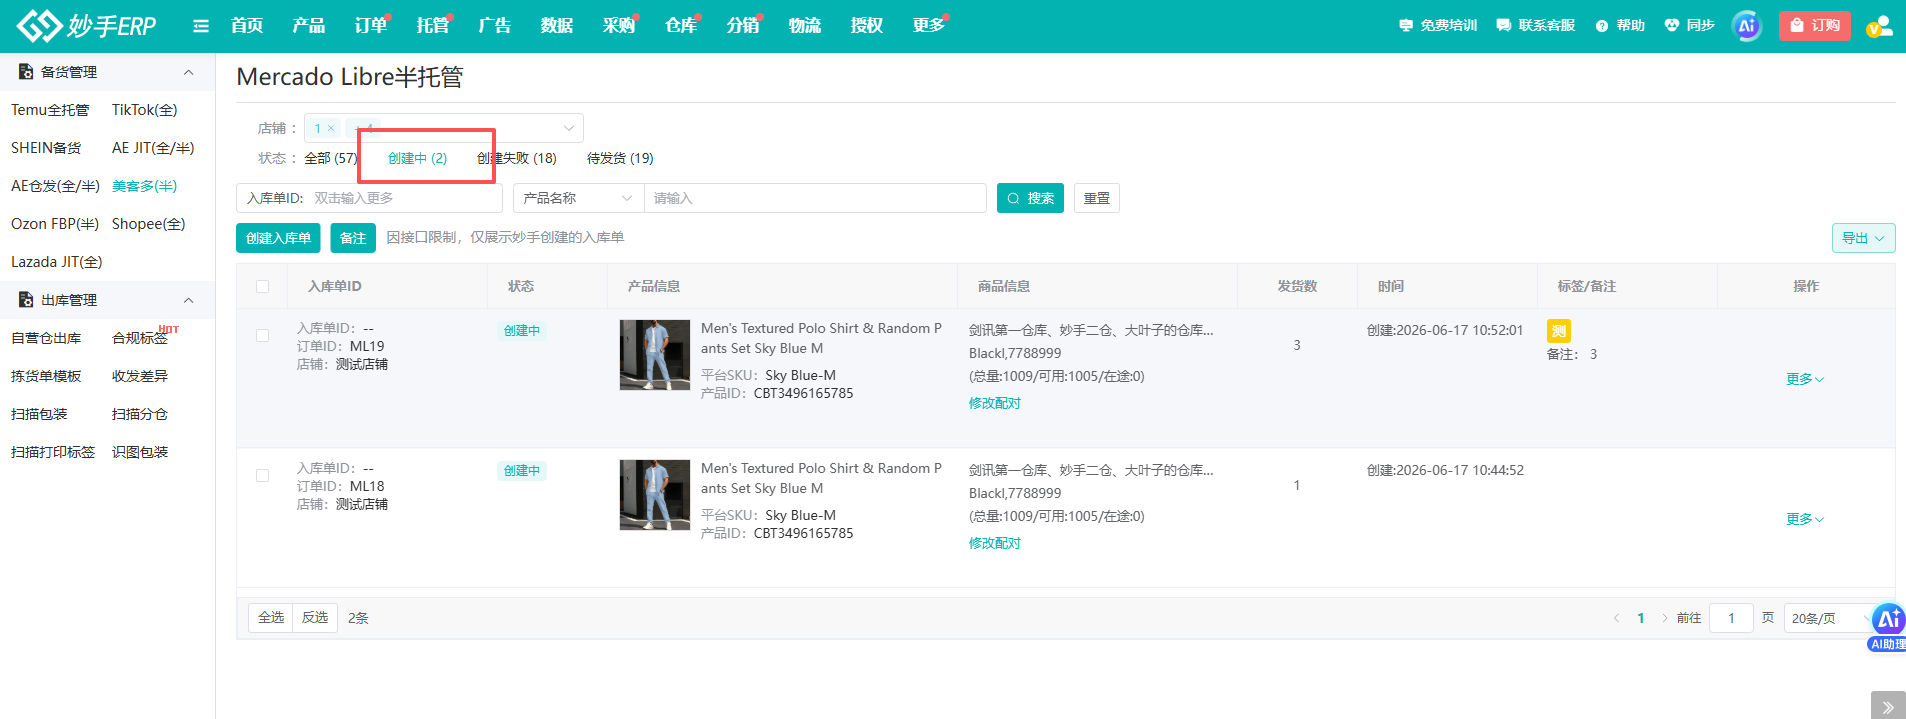Select the 全部 (57) status tab
The height and width of the screenshot is (719, 1906).
(332, 158)
